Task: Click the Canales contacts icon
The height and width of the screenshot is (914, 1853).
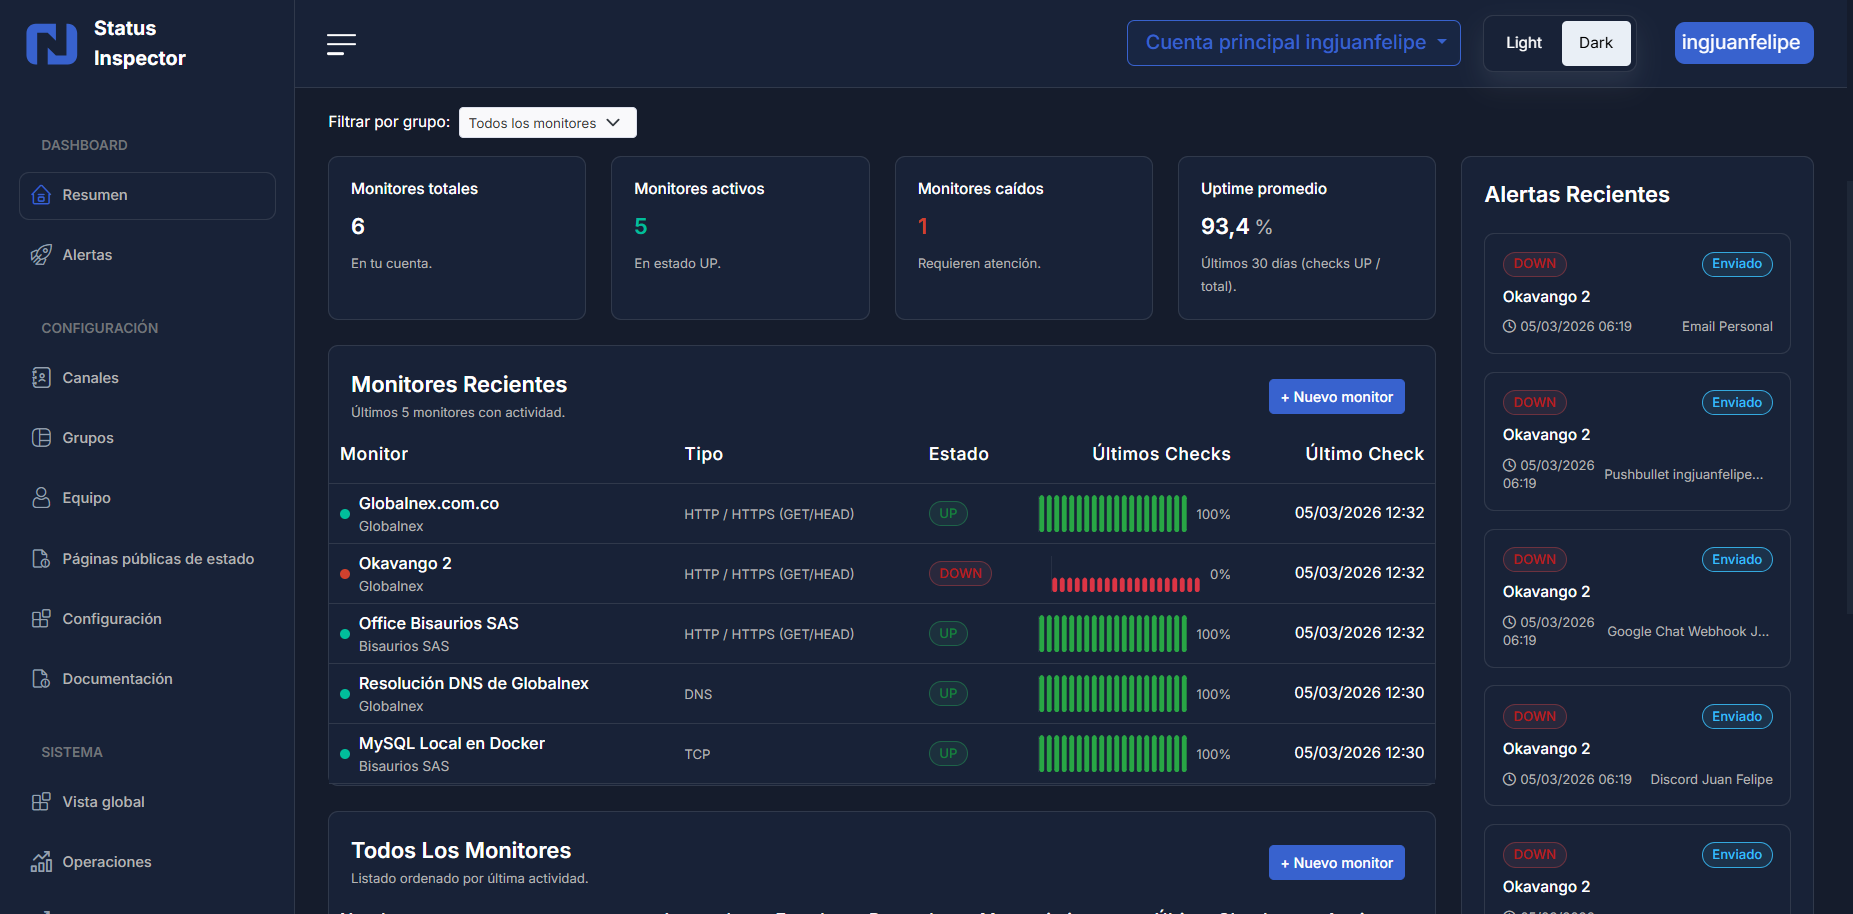Action: pyautogui.click(x=41, y=378)
